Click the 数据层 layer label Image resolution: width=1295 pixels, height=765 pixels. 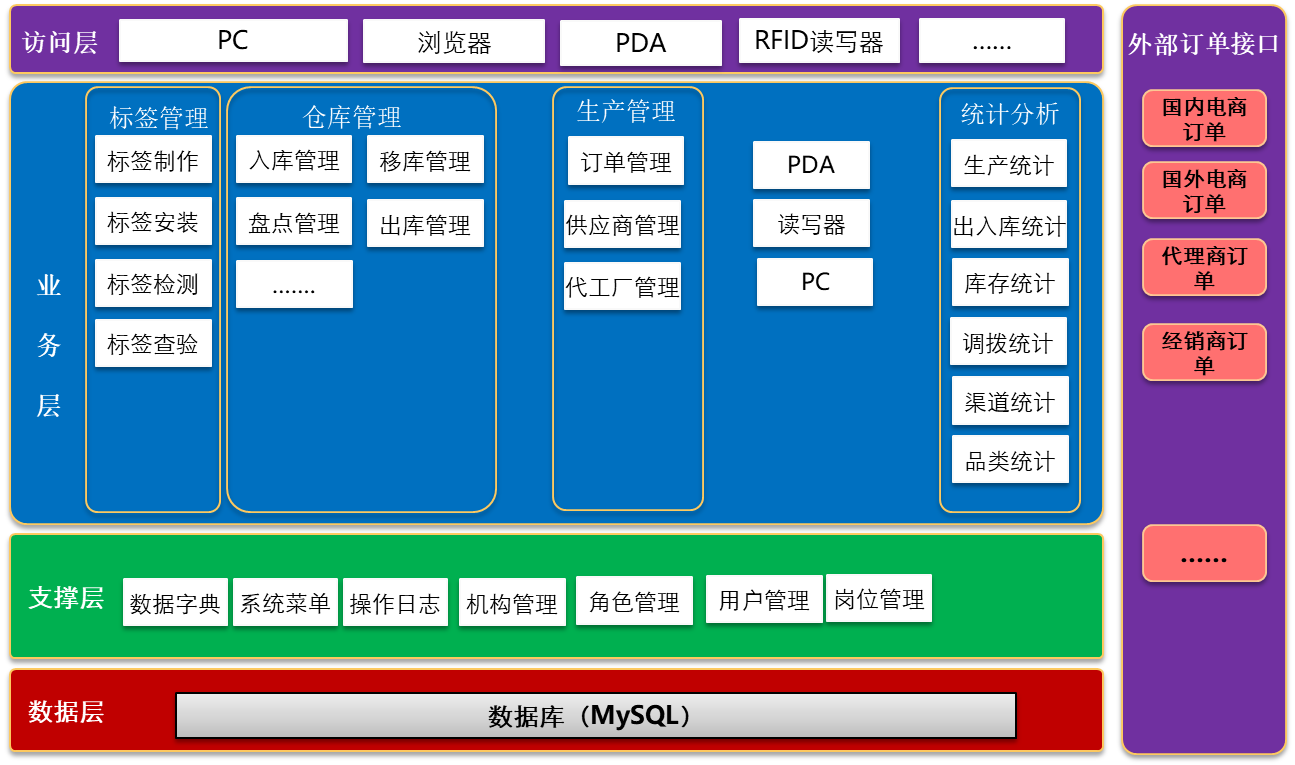(66, 712)
